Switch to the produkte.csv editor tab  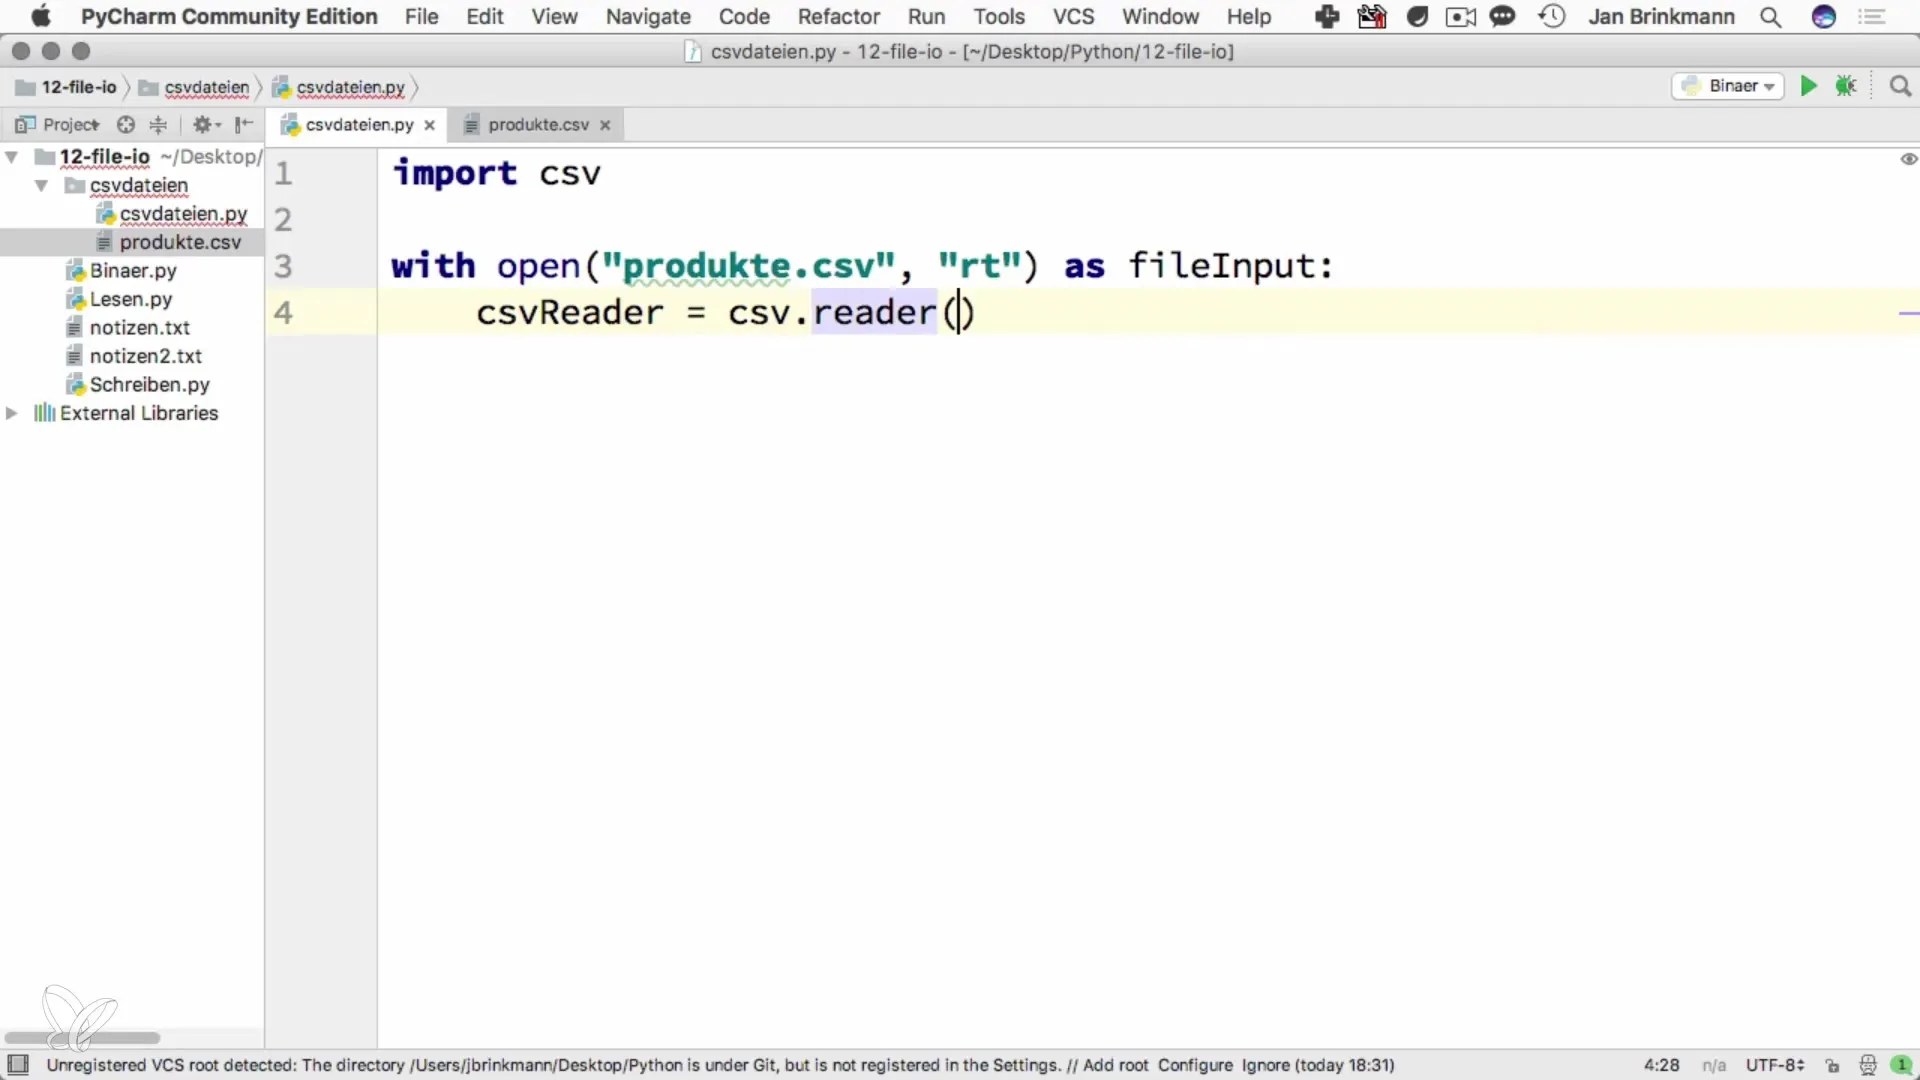tap(538, 125)
